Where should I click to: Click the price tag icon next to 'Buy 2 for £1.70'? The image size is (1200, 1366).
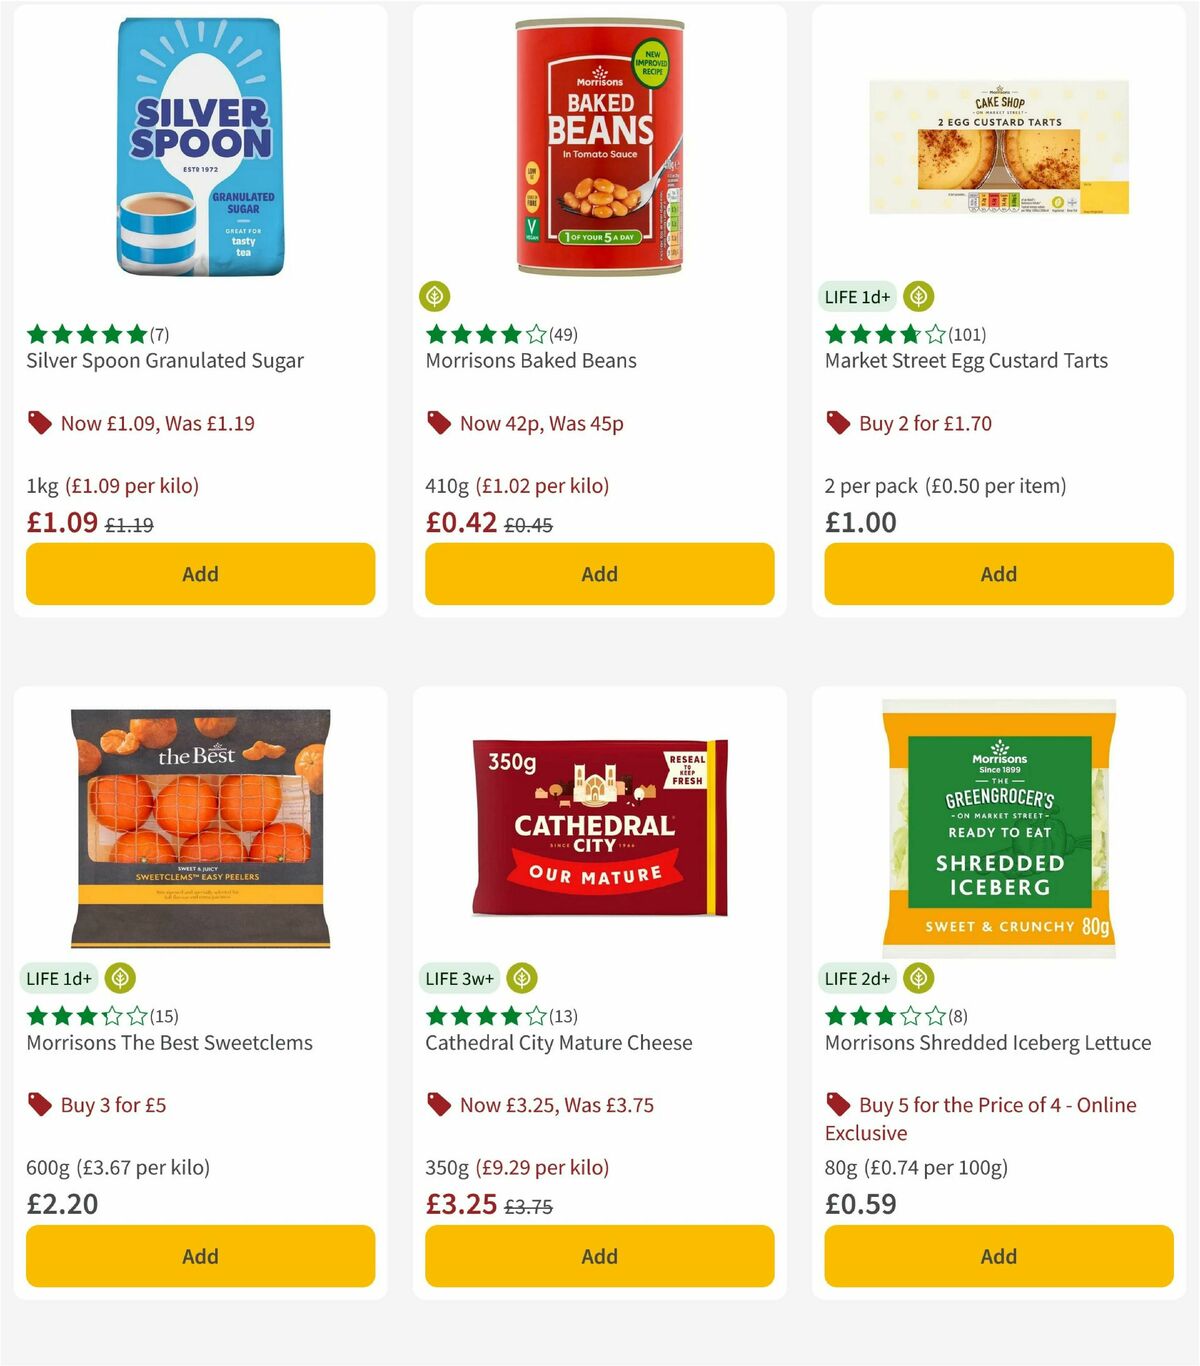(837, 423)
